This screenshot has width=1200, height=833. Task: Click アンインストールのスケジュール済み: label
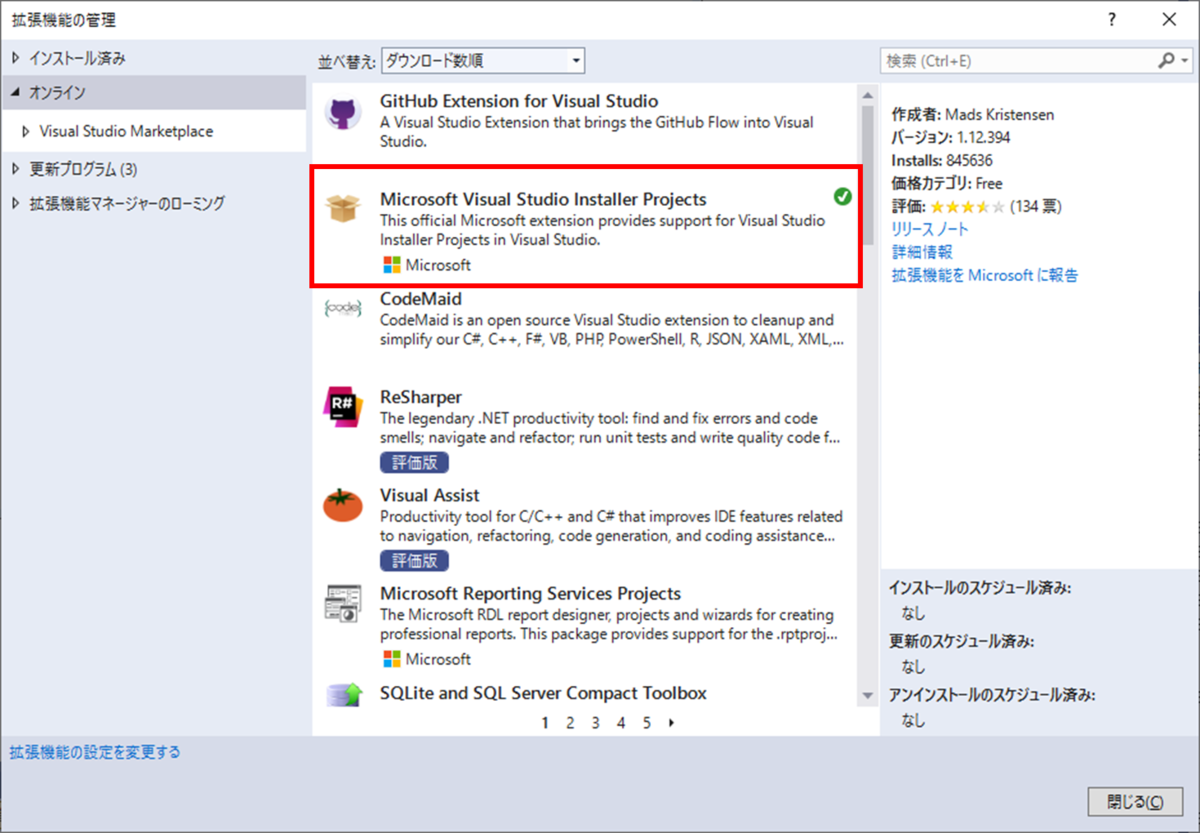[992, 694]
